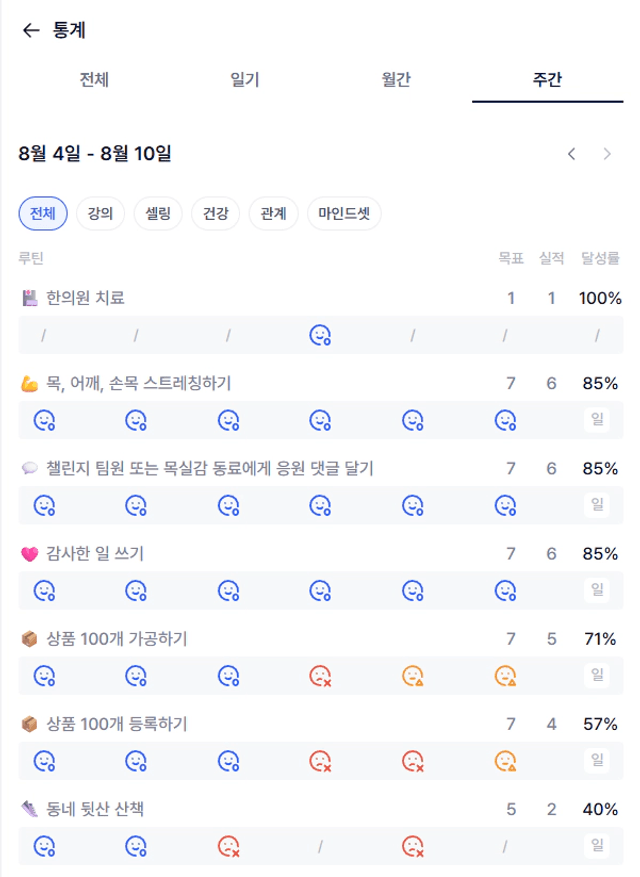Click first orange partial face in 상품 100개 가공하기 row

(x=412, y=676)
